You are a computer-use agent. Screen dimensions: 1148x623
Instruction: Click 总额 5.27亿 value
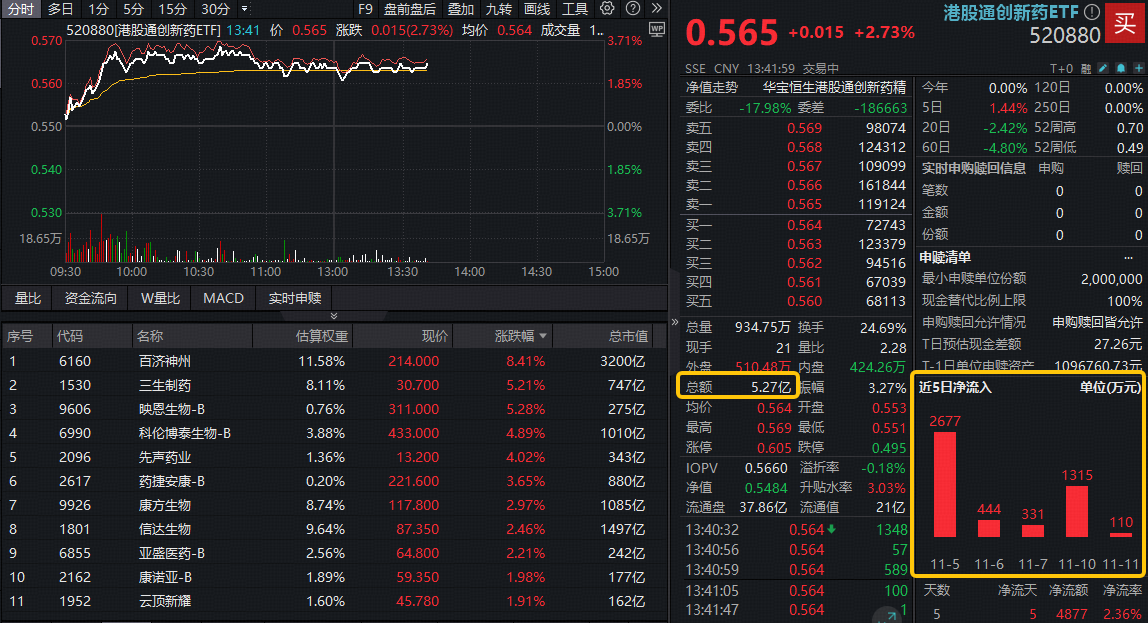pos(771,387)
